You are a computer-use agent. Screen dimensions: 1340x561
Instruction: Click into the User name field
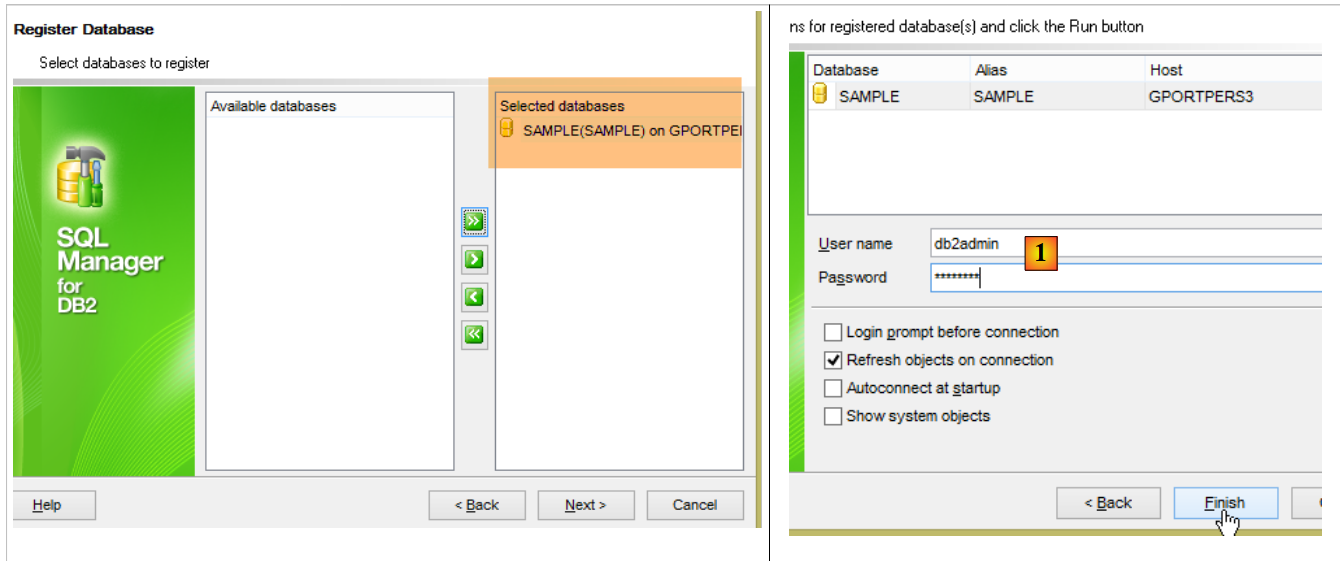[1120, 243]
